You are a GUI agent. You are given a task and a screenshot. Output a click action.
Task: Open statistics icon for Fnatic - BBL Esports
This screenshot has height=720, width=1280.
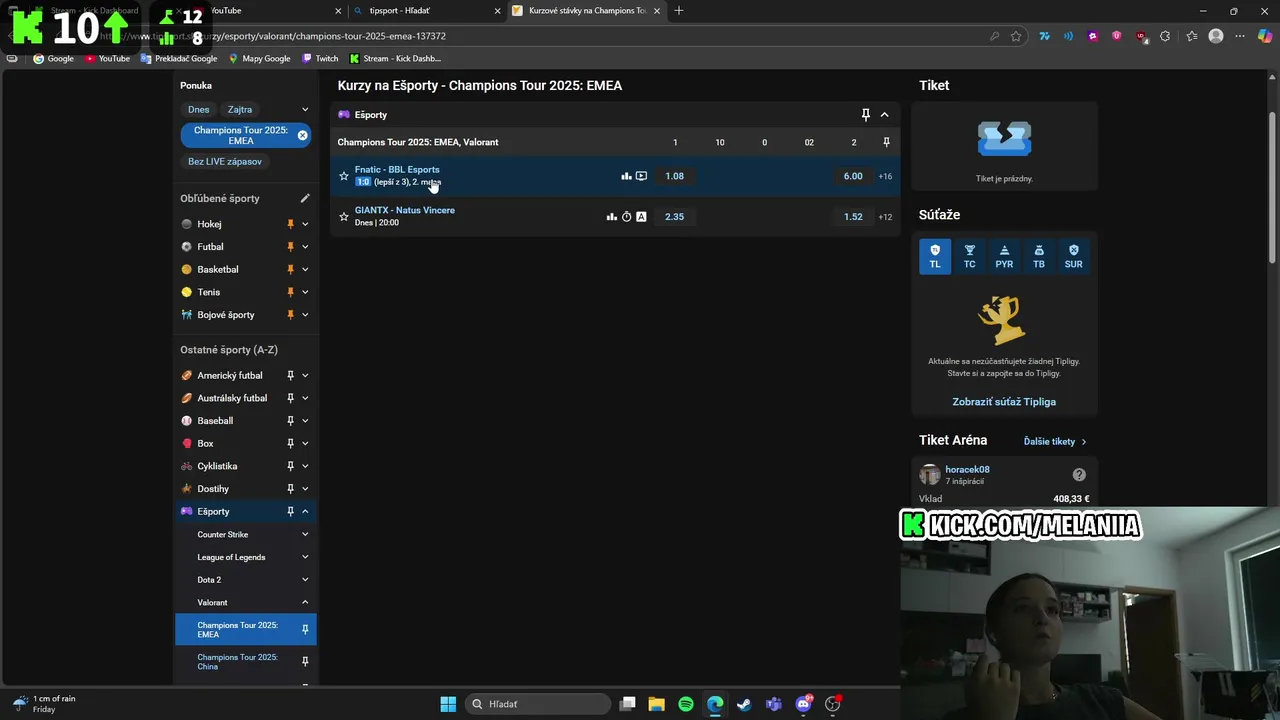click(626, 176)
